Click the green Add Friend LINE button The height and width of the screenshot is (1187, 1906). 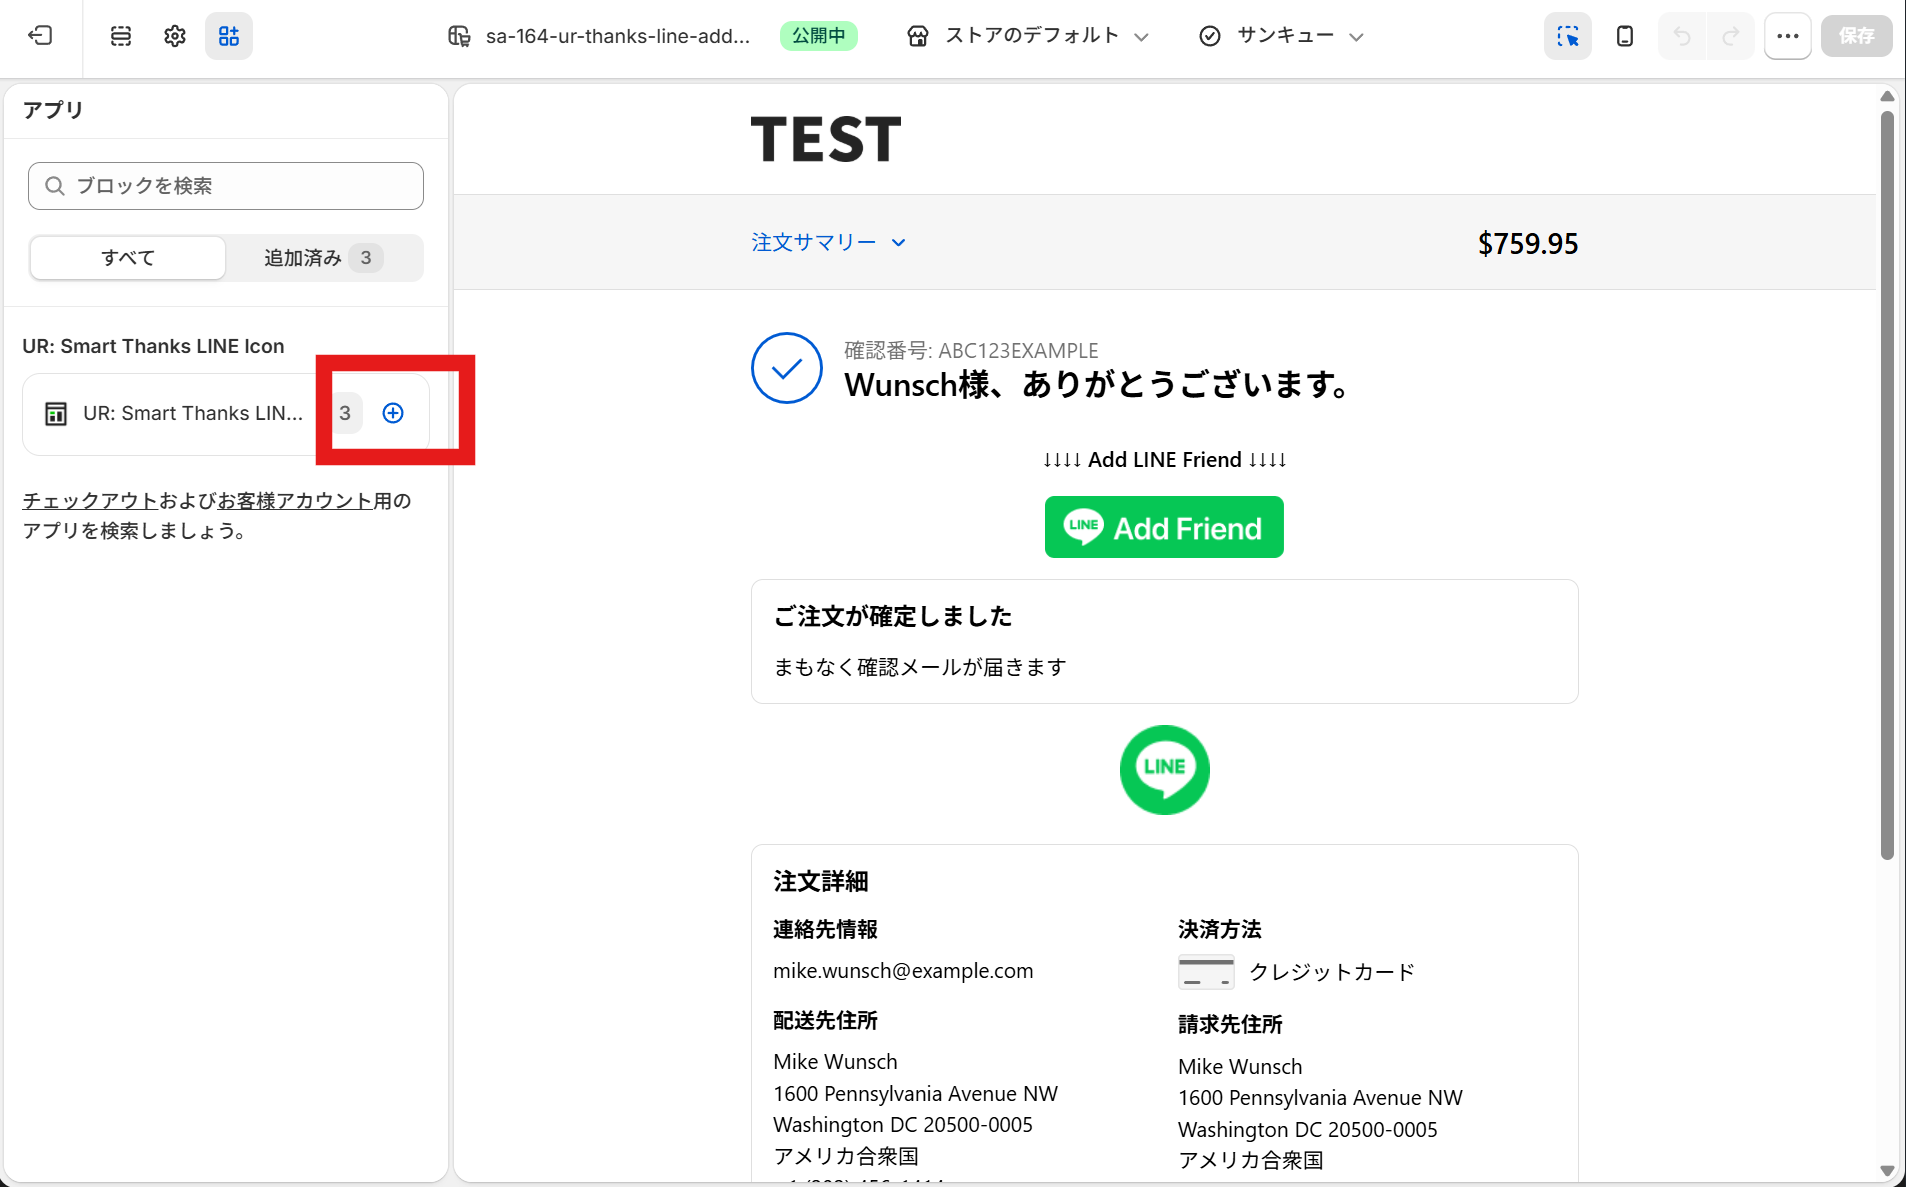[x=1164, y=527]
